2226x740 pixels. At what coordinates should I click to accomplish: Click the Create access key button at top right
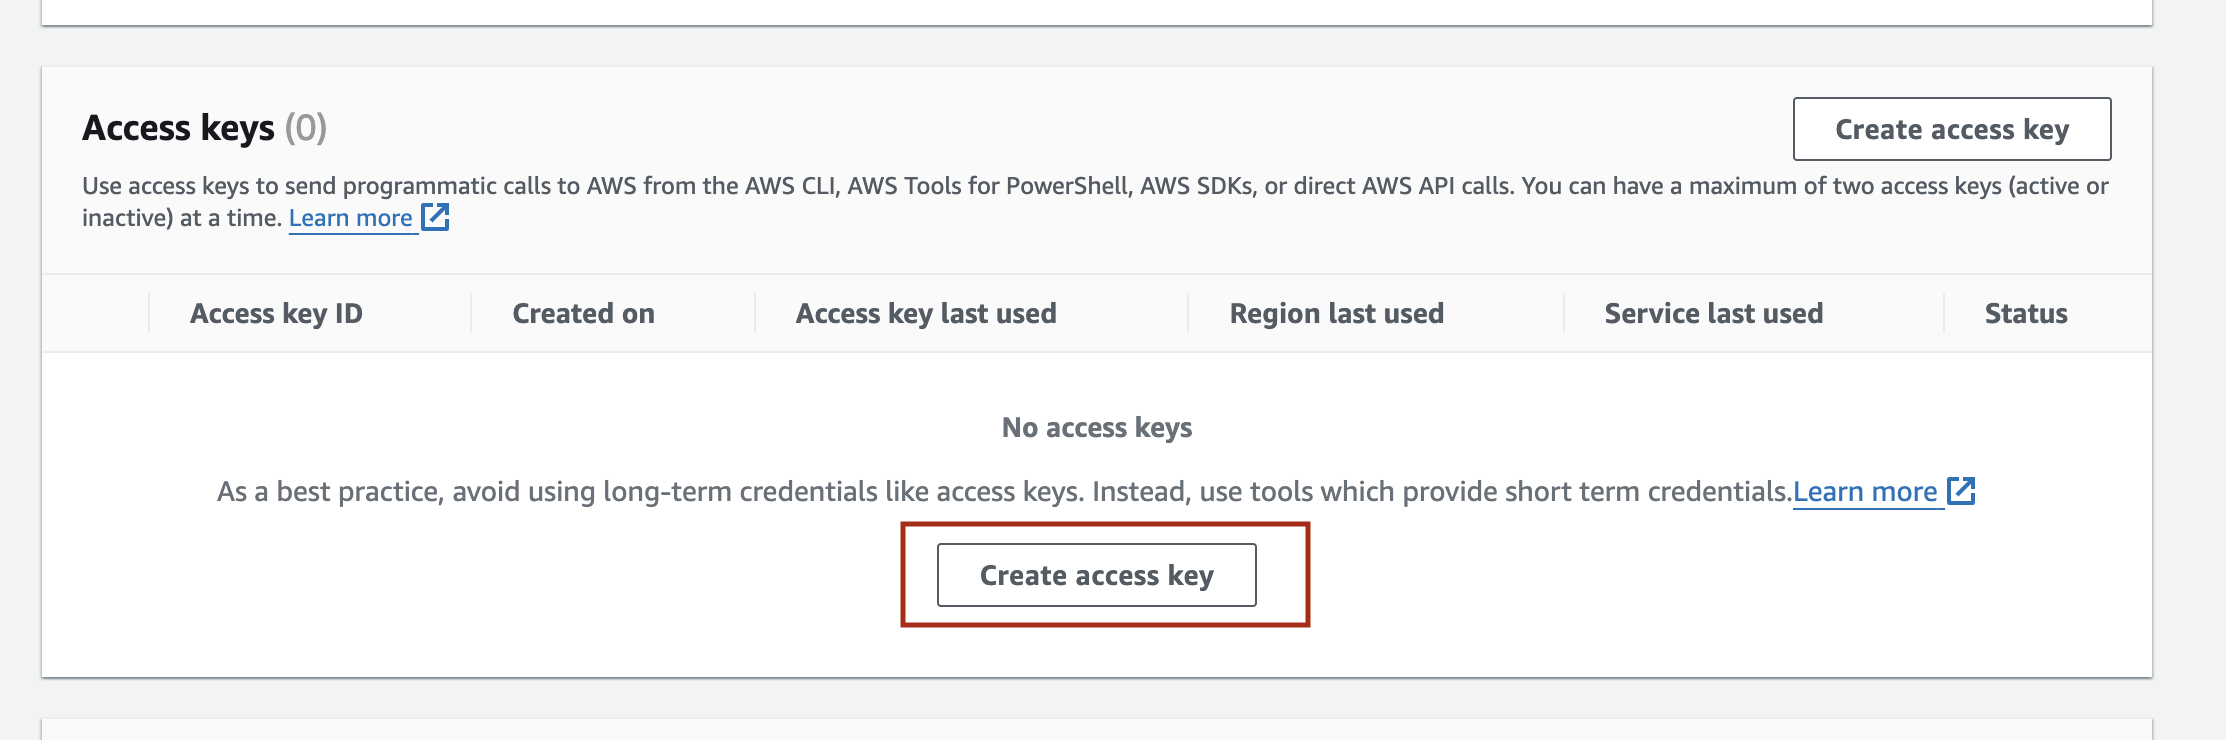1951,128
